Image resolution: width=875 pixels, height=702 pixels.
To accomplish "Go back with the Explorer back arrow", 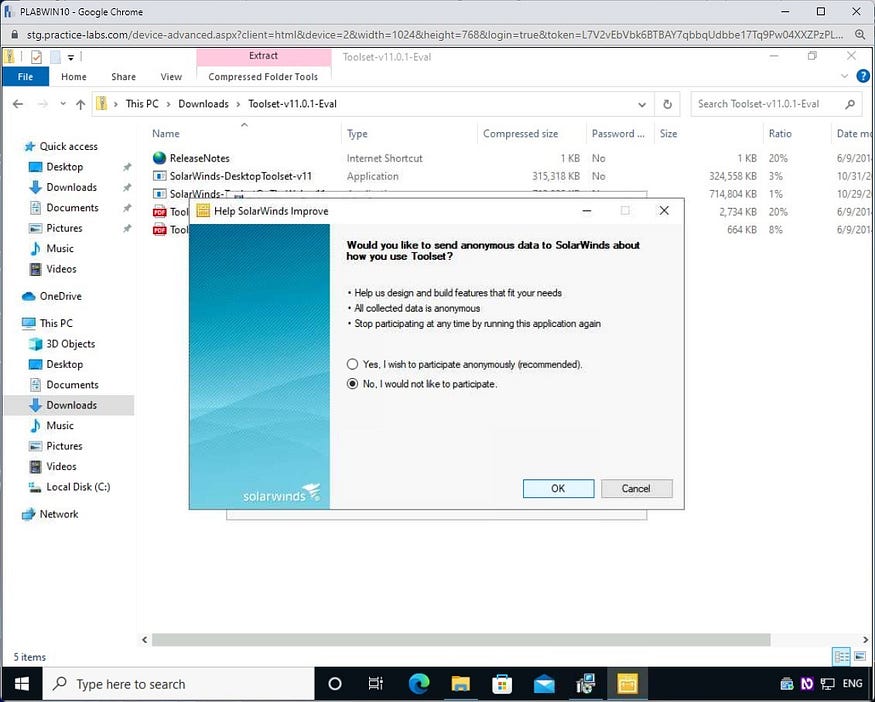I will 18,104.
